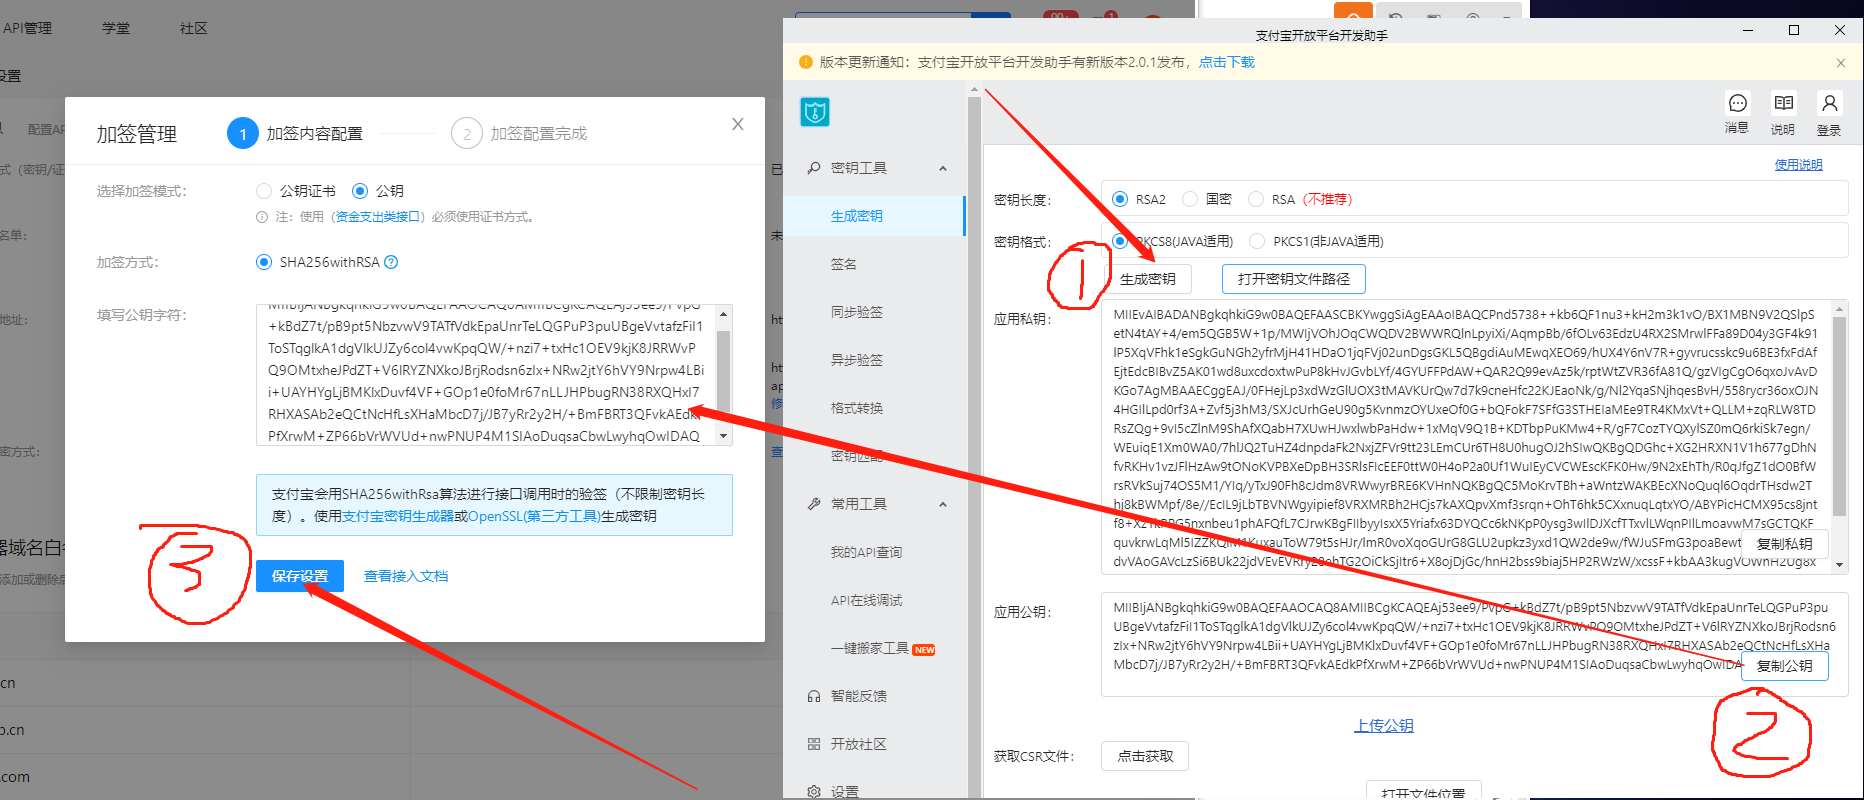Image resolution: width=1864 pixels, height=800 pixels.
Task: Click 点击获取 CSR file button
Action: (1145, 756)
